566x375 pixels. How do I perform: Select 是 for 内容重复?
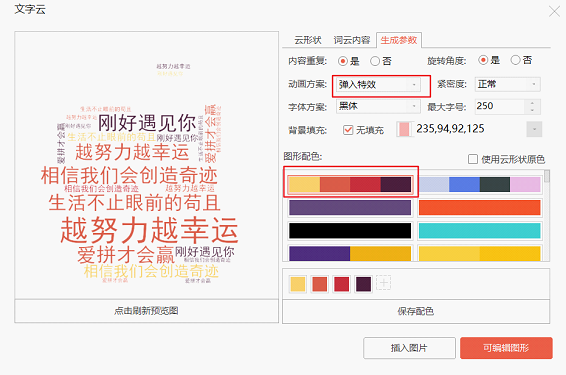pyautogui.click(x=343, y=61)
